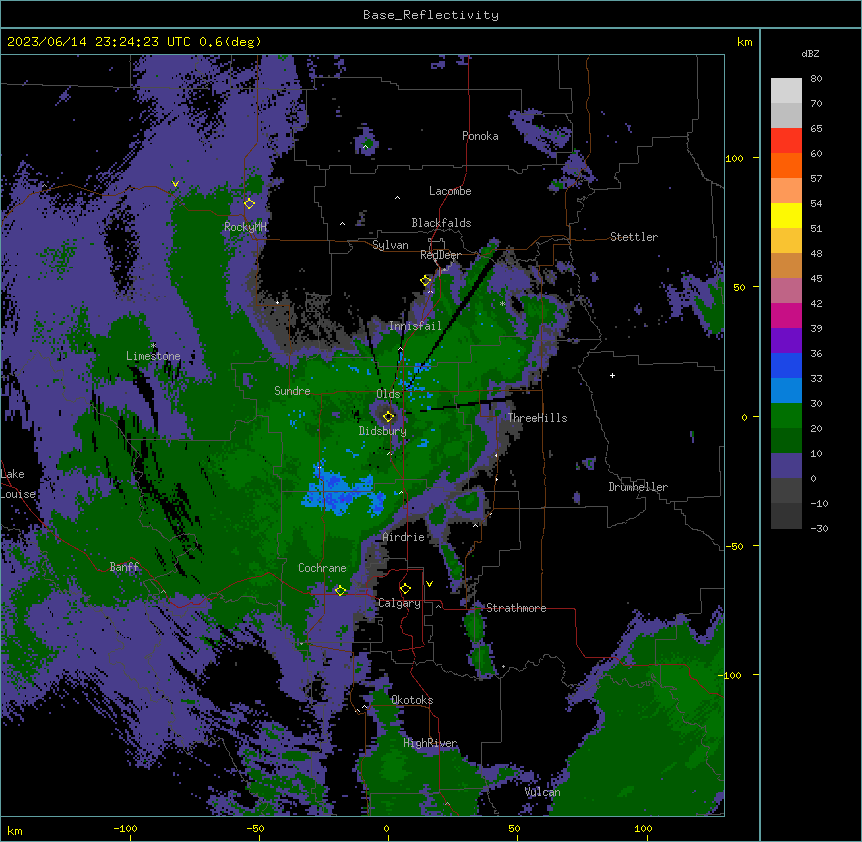Click the Vulcan town label
This screenshot has height=842, width=862.
(543, 792)
